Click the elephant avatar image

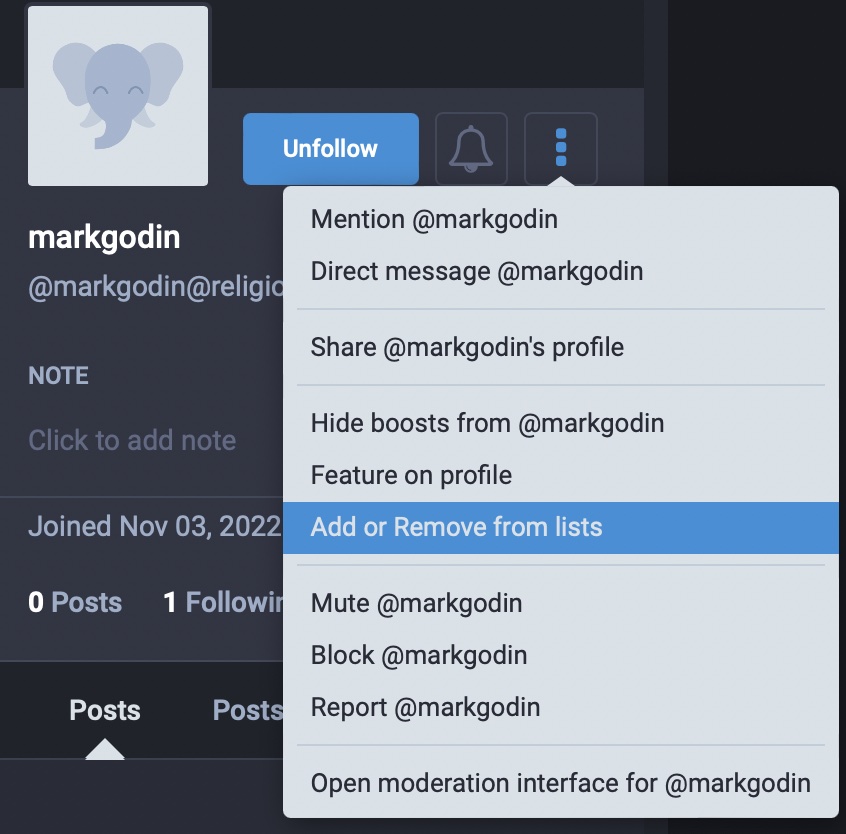(118, 96)
